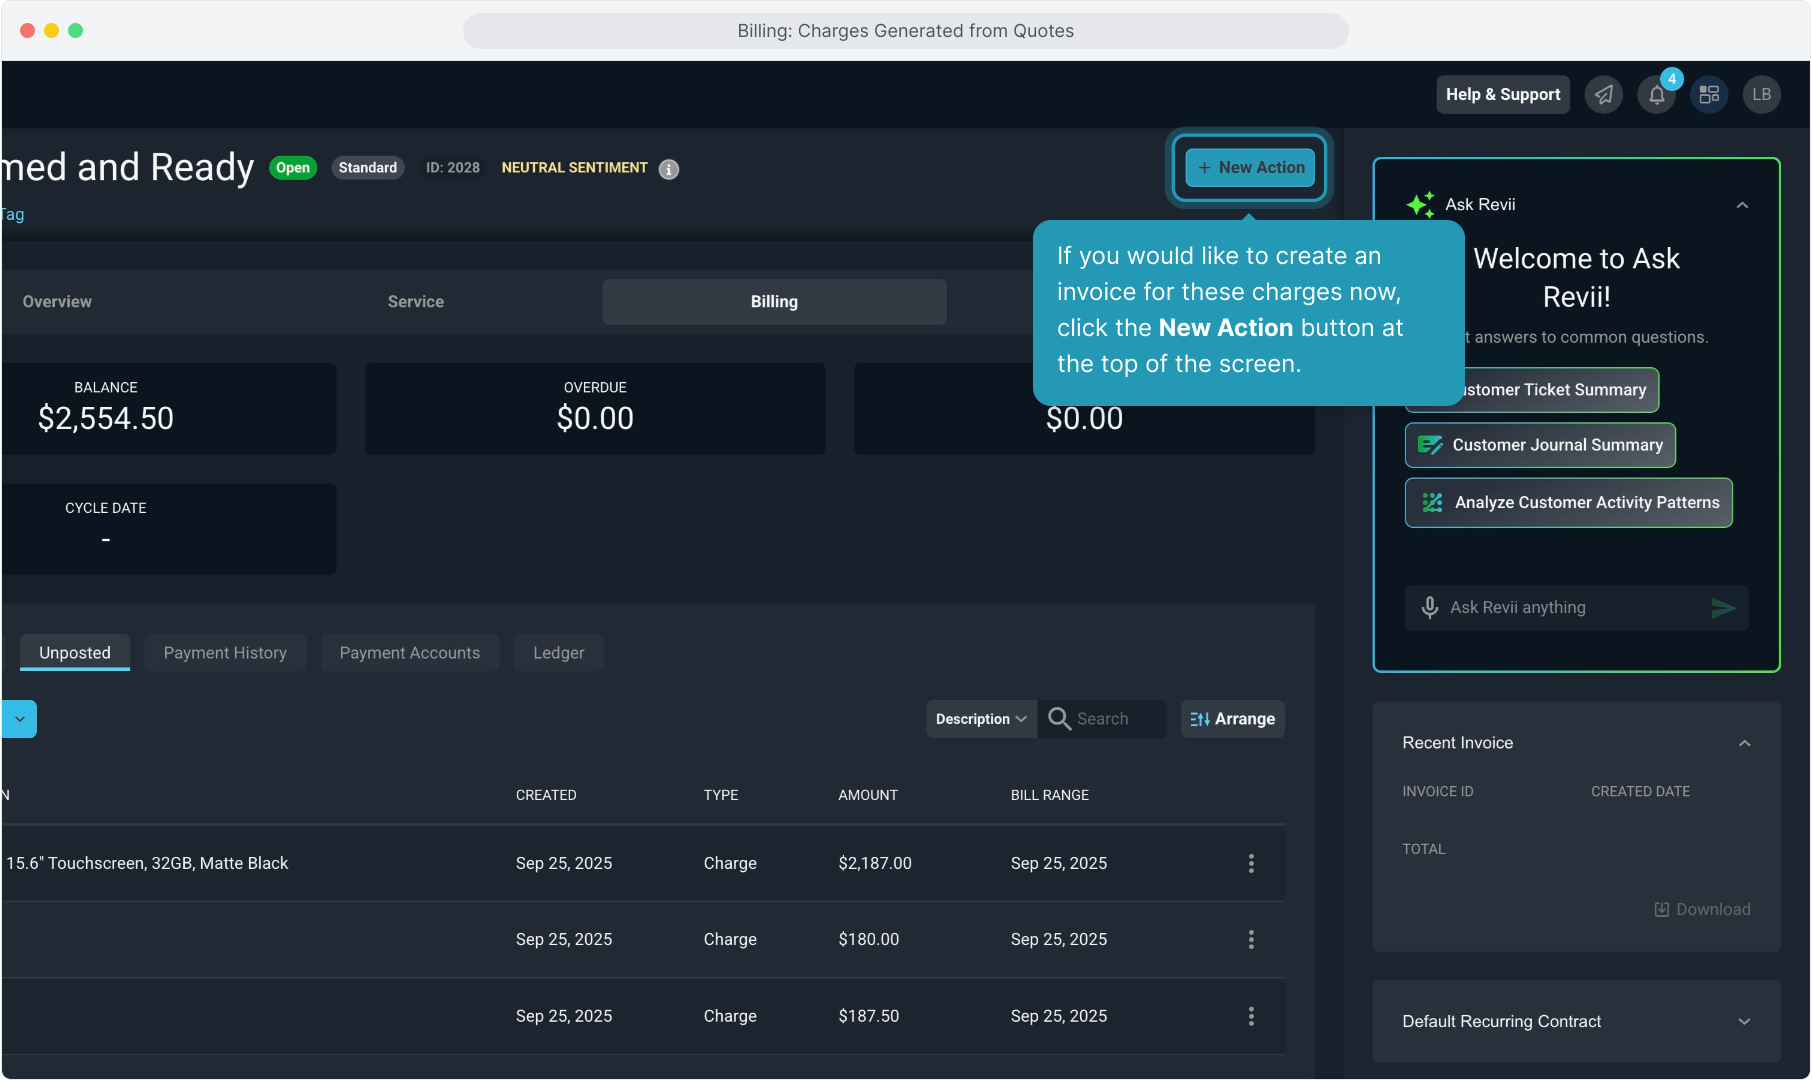This screenshot has height=1080, width=1812.
Task: Open row options for the $187.50 charge
Action: pyautogui.click(x=1251, y=1016)
